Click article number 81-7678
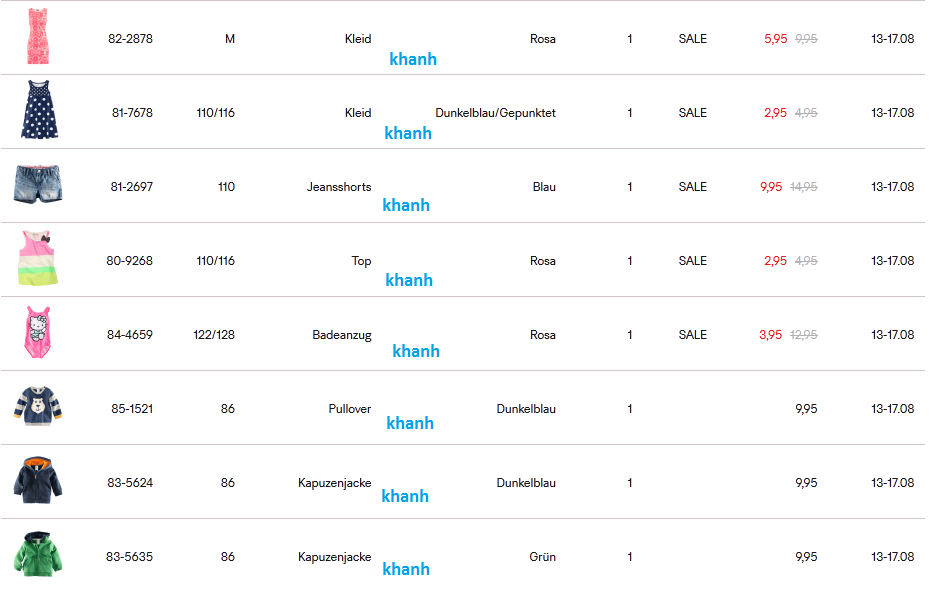936x592 pixels. point(132,113)
